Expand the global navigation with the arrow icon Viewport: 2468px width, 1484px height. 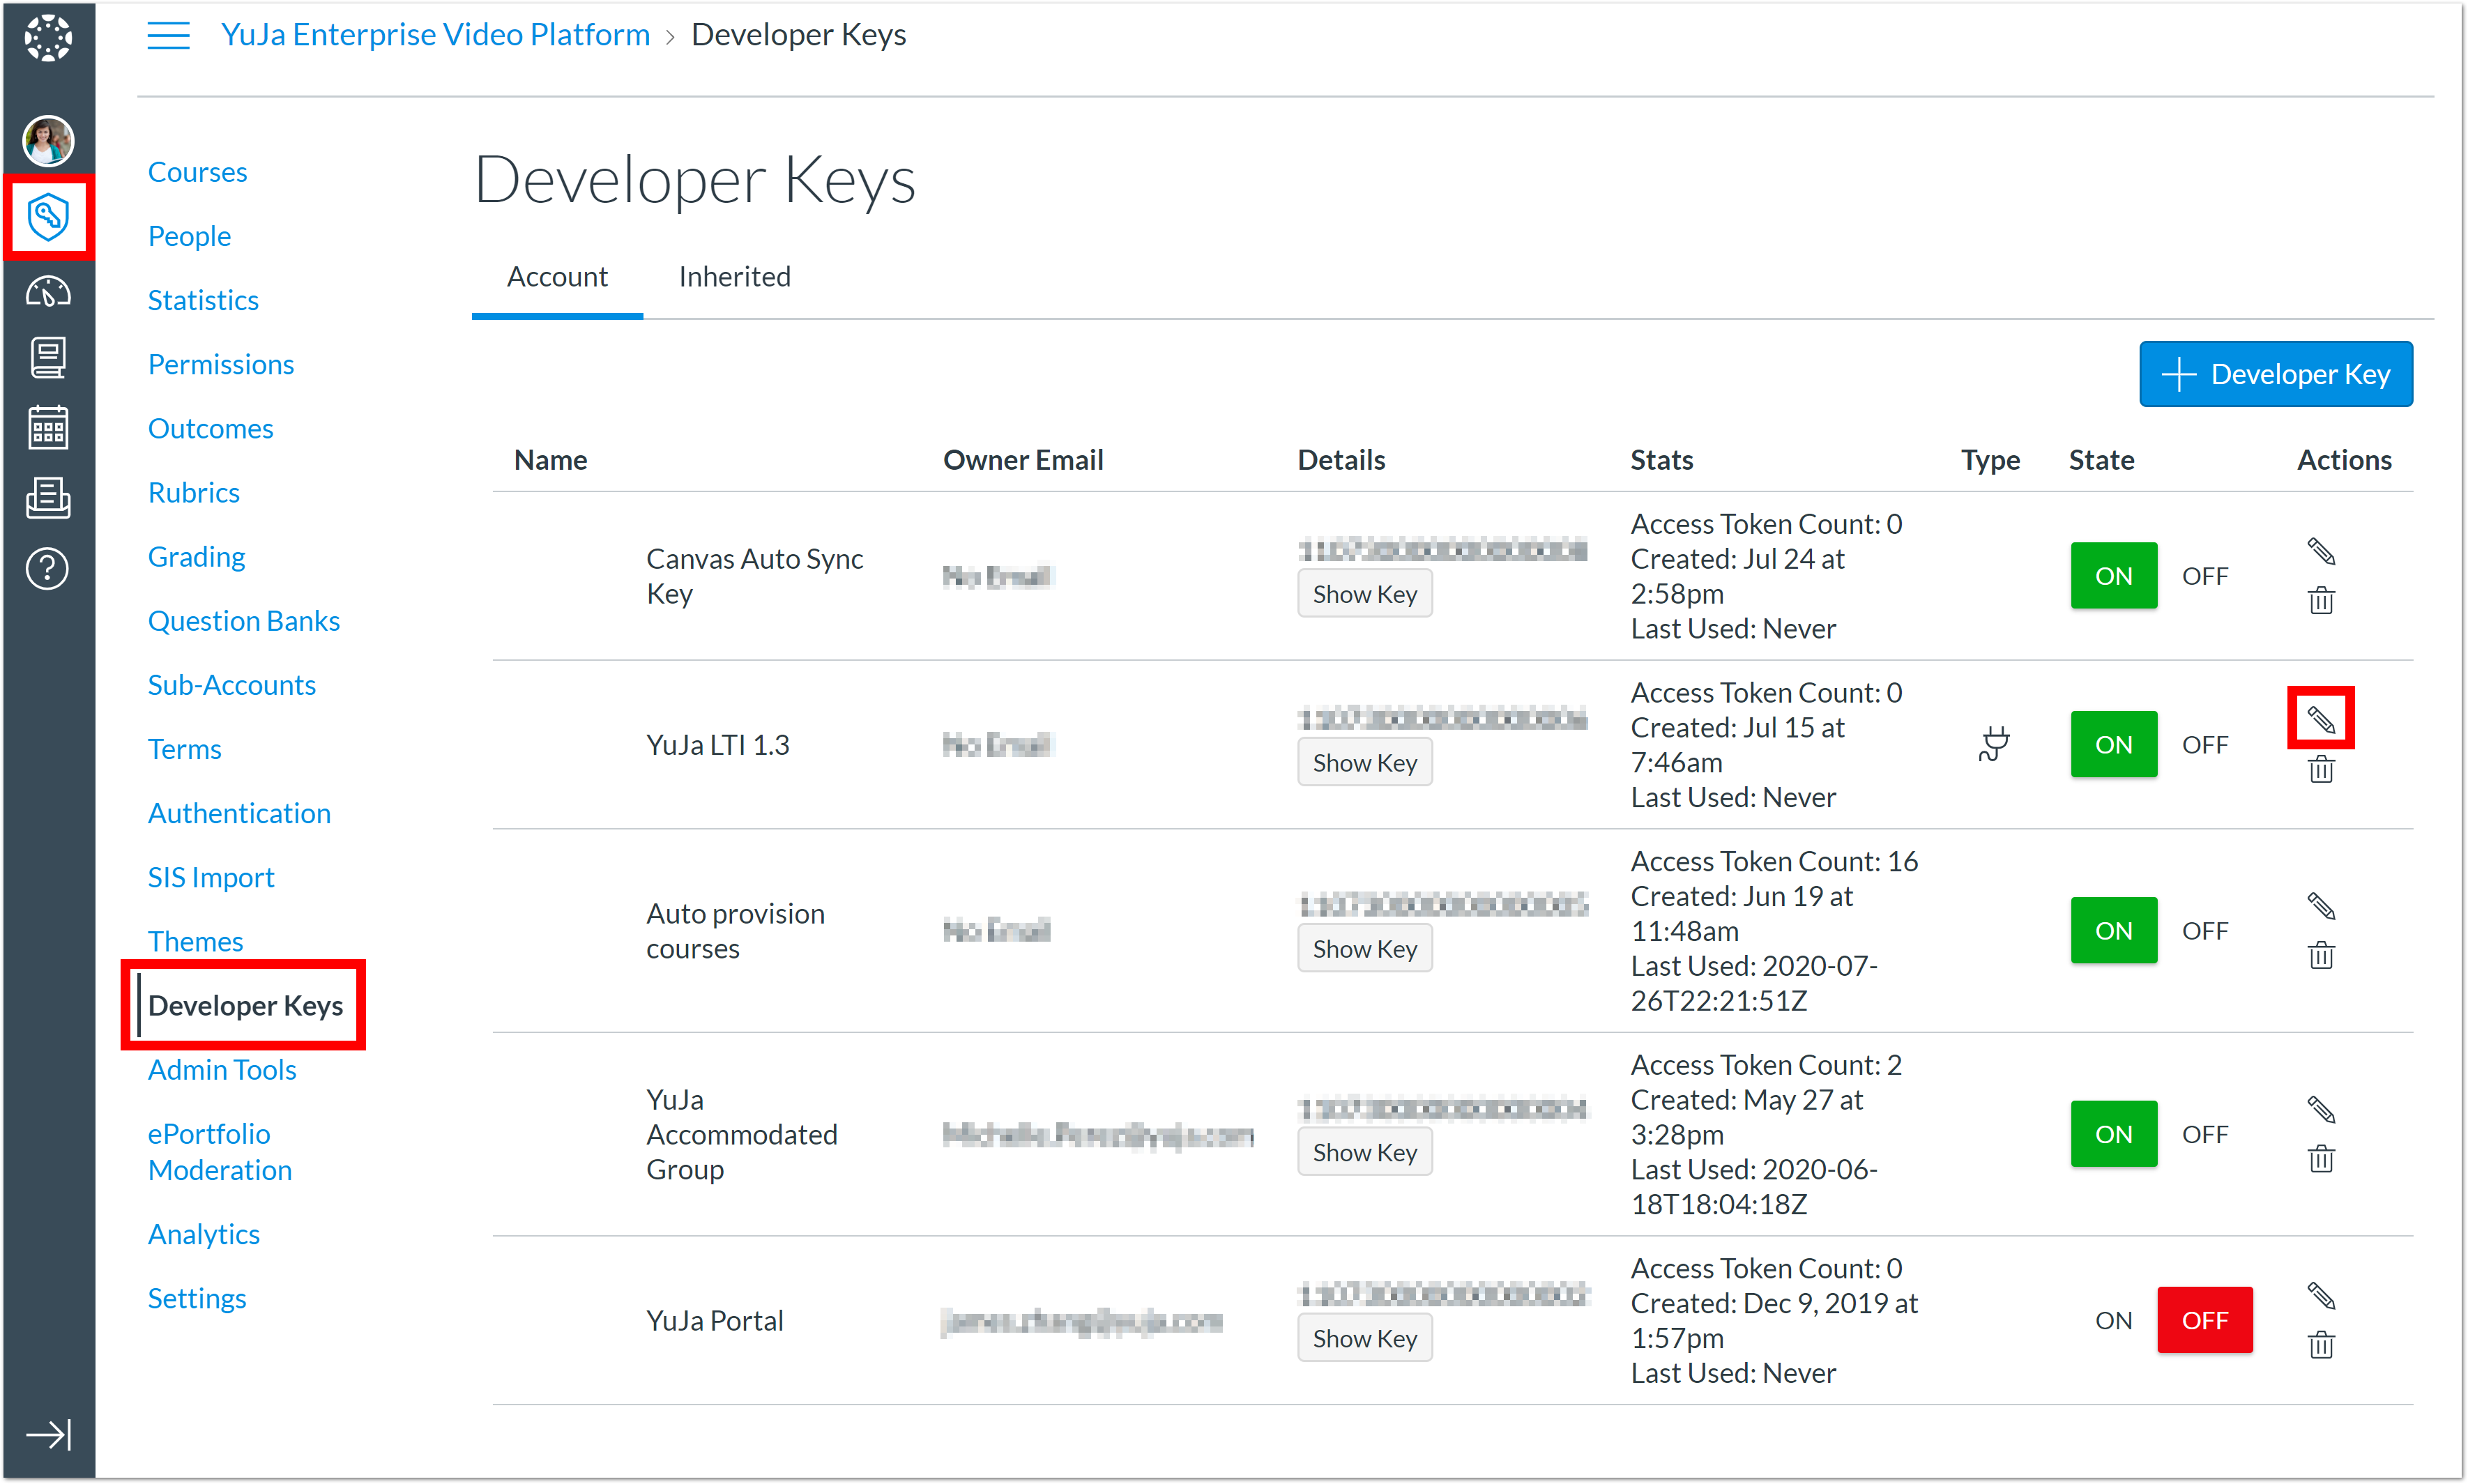point(48,1434)
